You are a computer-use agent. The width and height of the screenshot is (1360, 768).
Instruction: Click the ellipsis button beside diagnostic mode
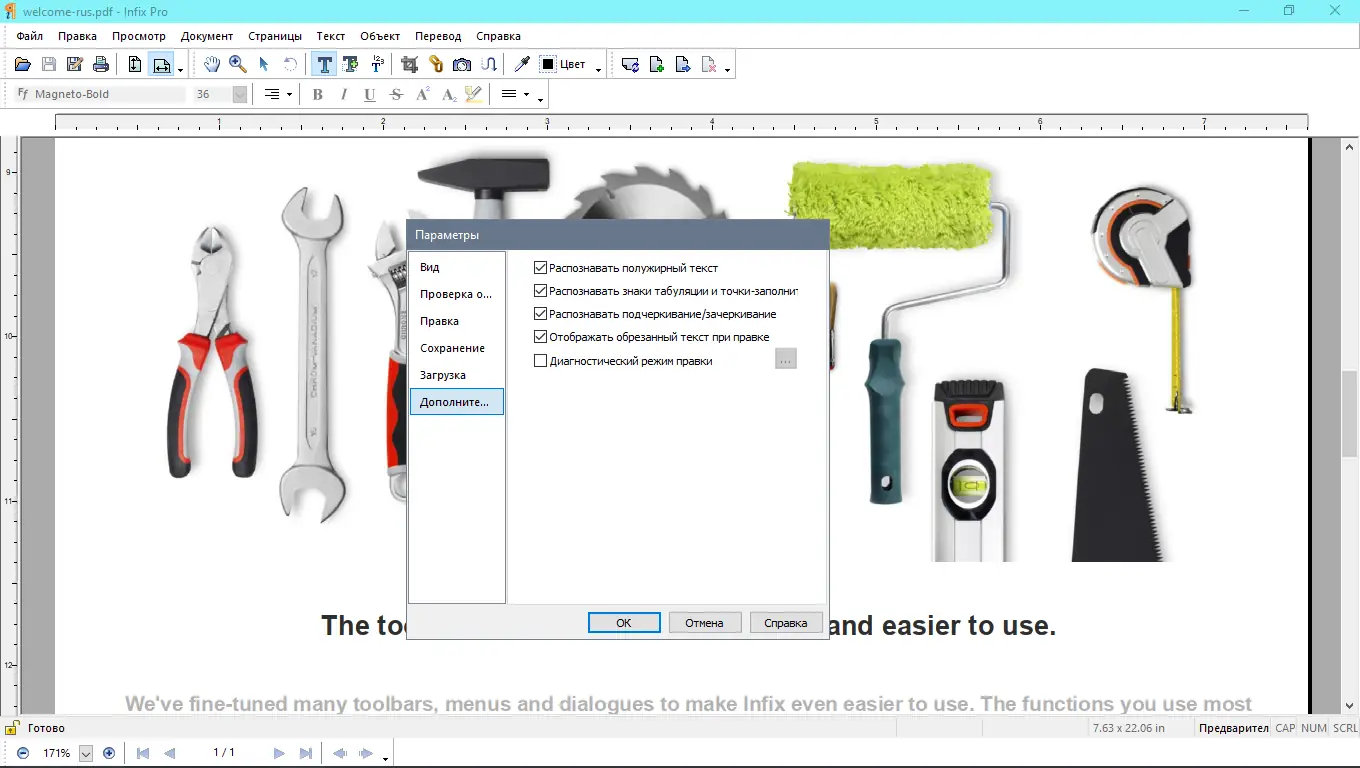(786, 359)
